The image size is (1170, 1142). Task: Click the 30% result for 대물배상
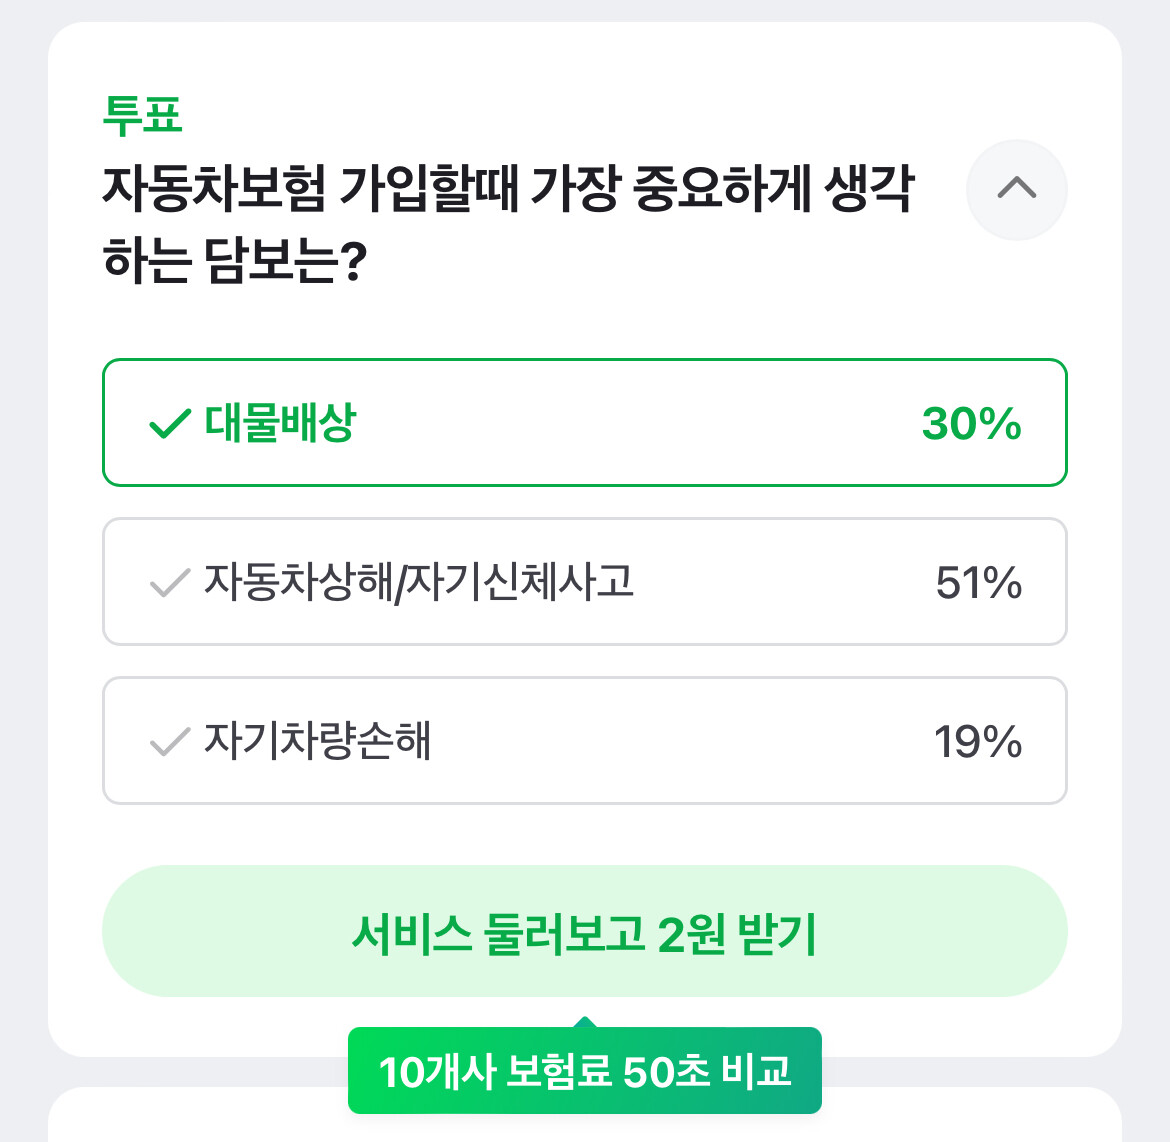pos(971,424)
